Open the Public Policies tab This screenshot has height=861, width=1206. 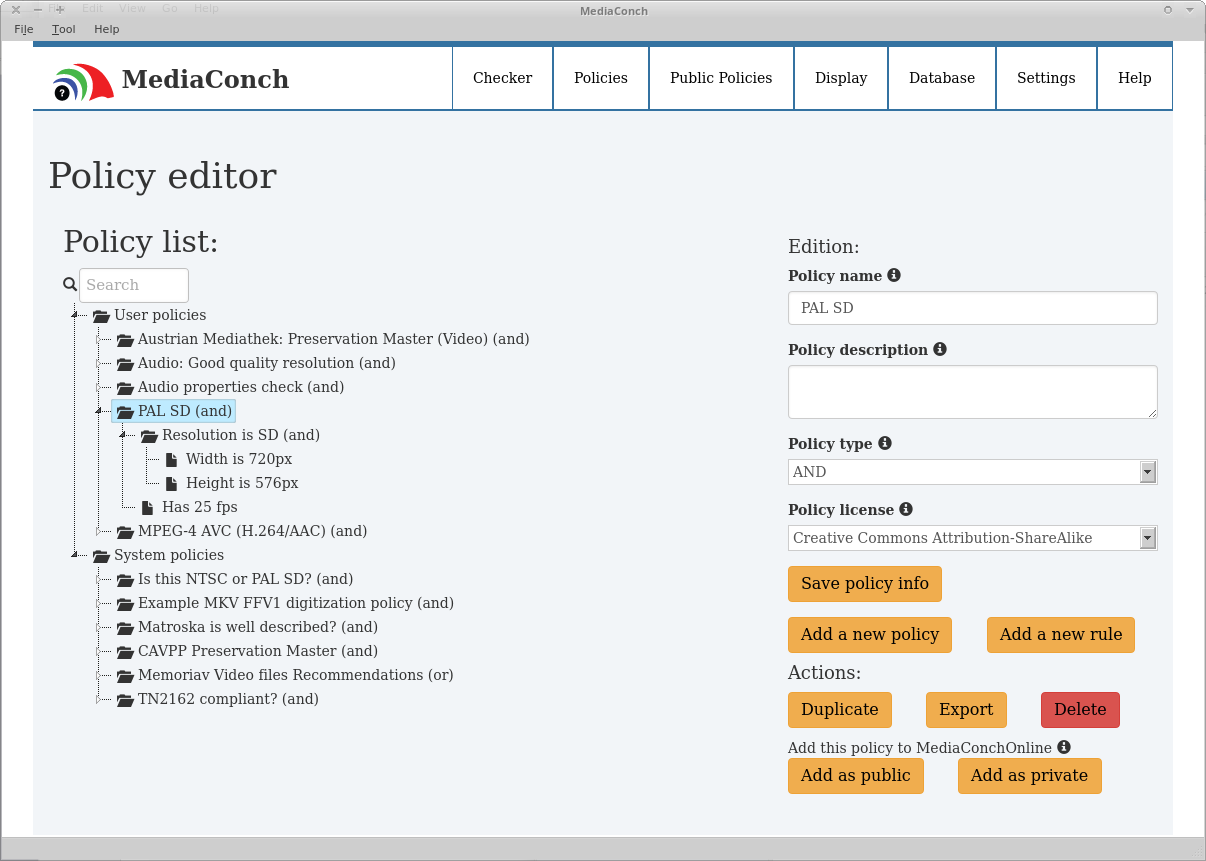721,78
